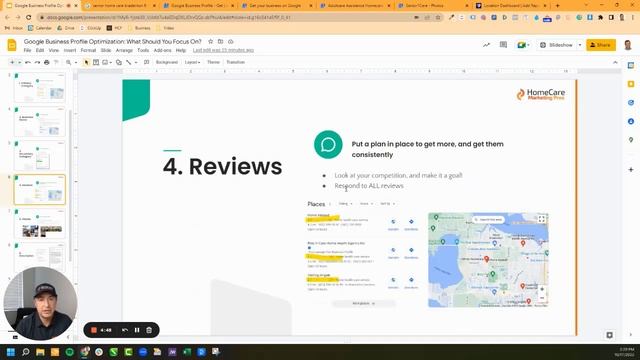This screenshot has width=640, height=360.
Task: Click the yellow Share button
Action: tap(601, 45)
